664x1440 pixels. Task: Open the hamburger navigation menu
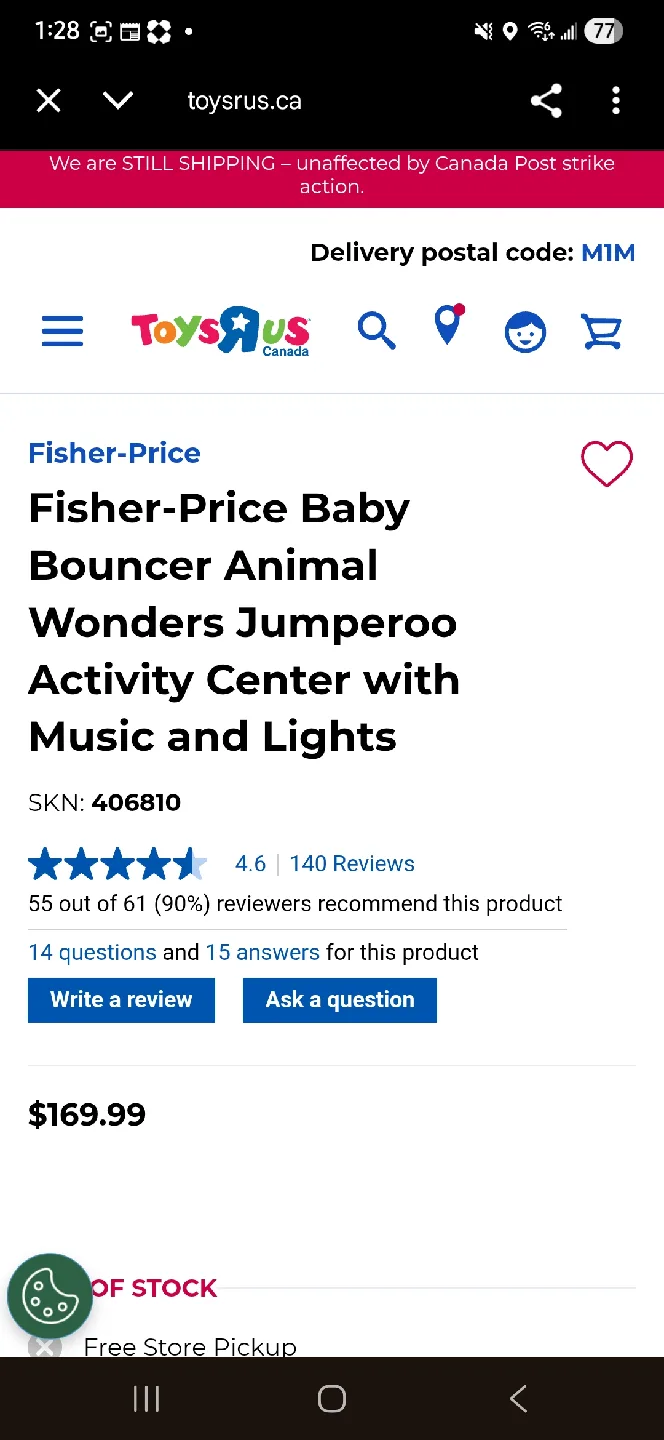click(x=62, y=331)
